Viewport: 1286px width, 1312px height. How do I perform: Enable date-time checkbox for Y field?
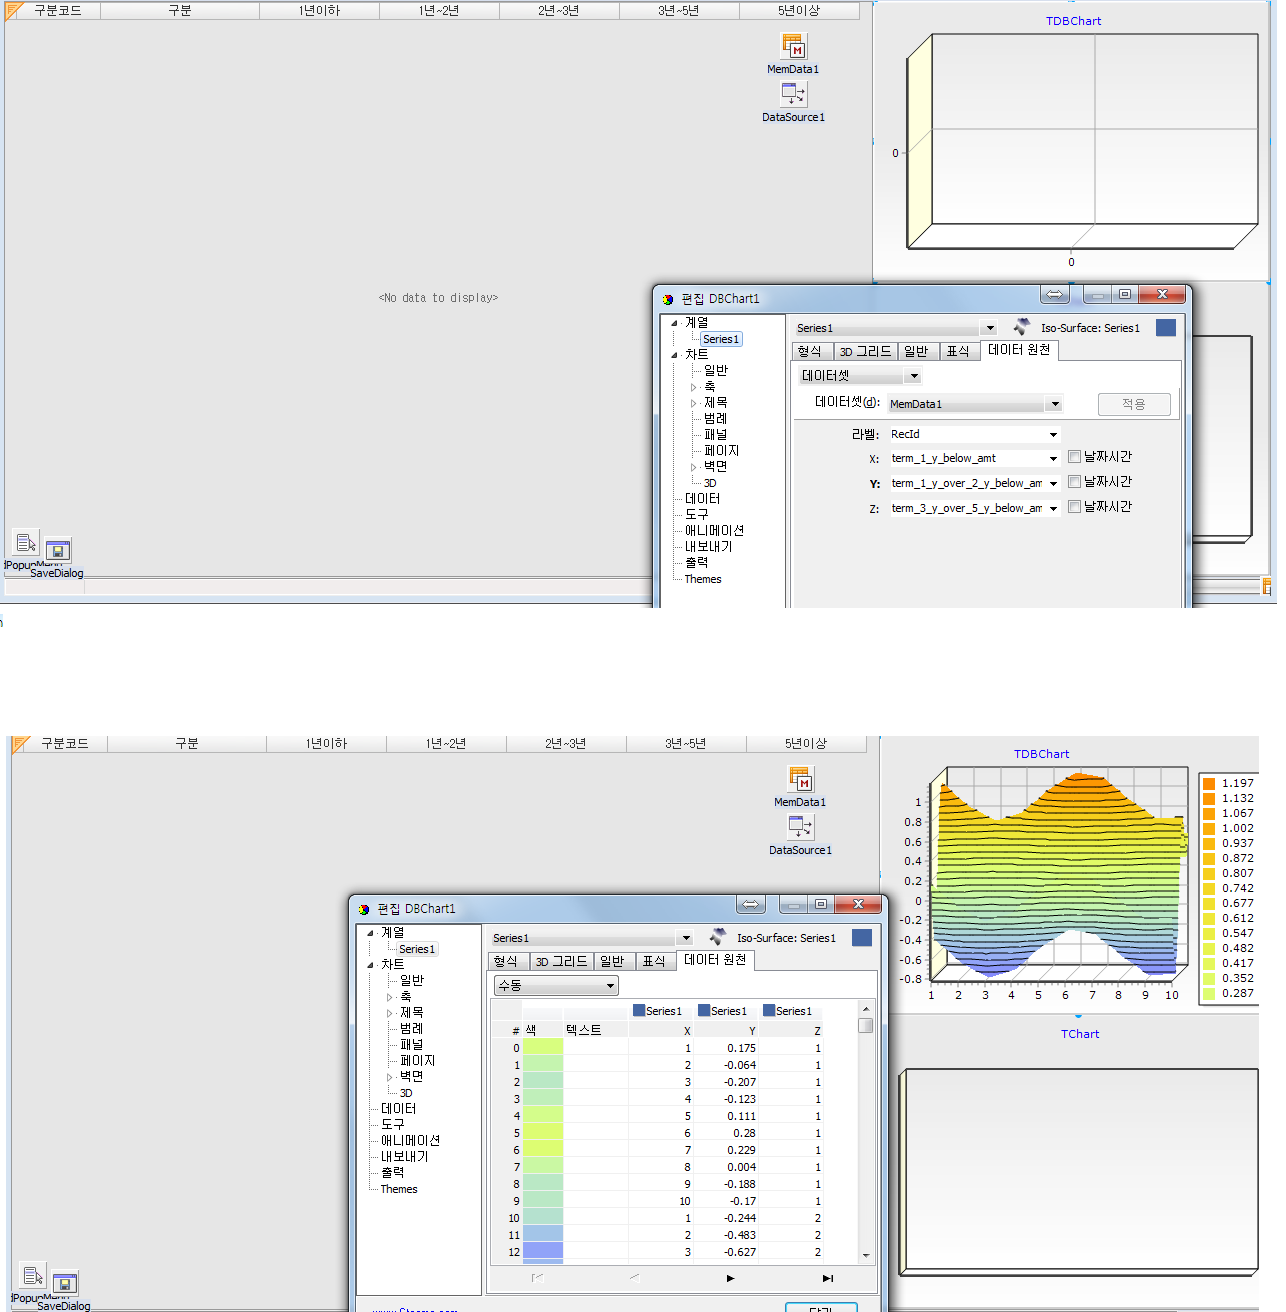(x=1075, y=482)
